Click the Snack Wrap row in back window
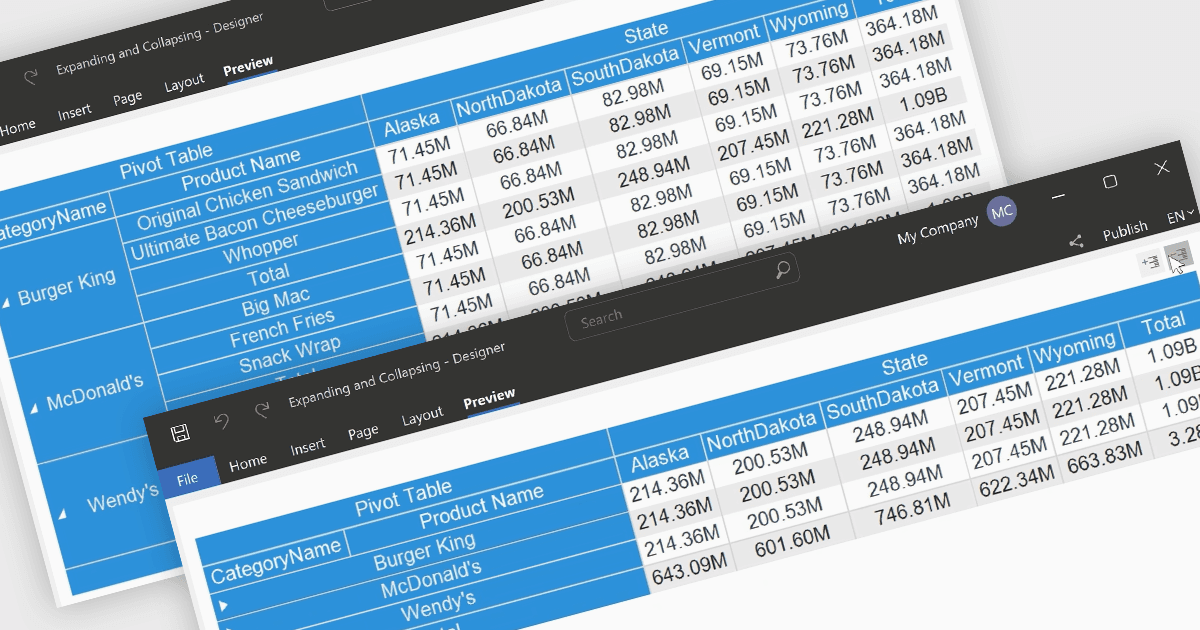 pos(290,355)
